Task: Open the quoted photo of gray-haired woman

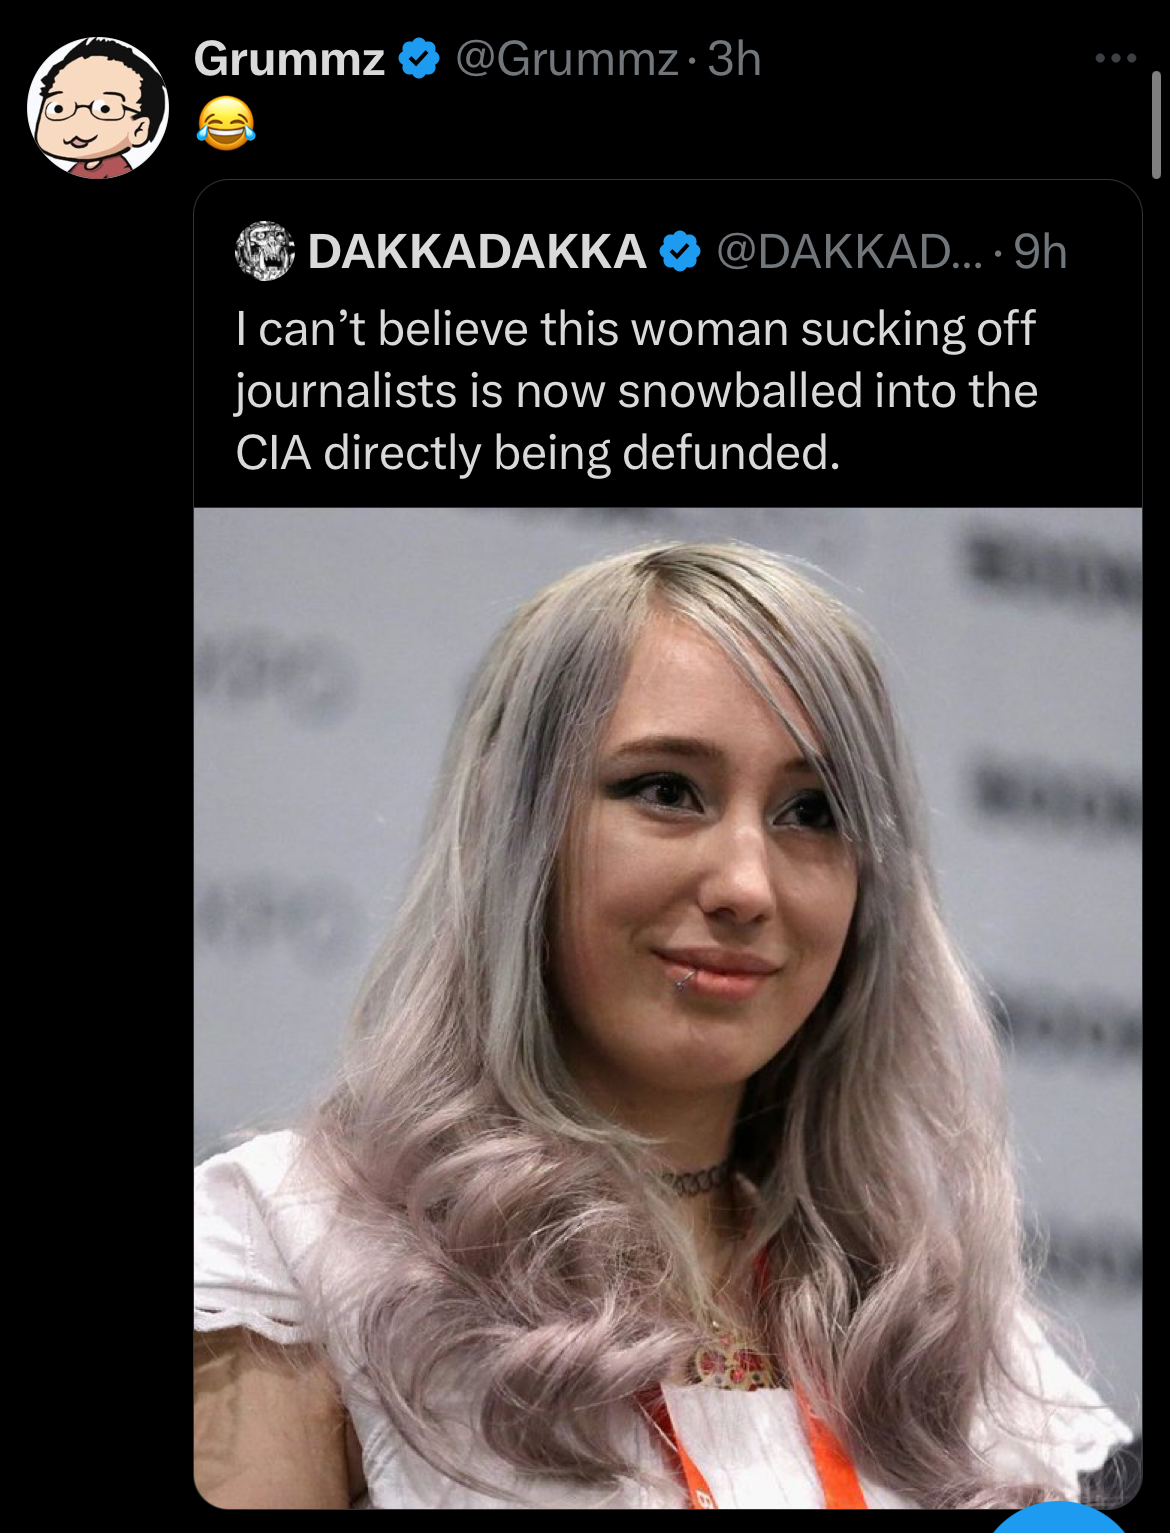Action: (668, 1008)
